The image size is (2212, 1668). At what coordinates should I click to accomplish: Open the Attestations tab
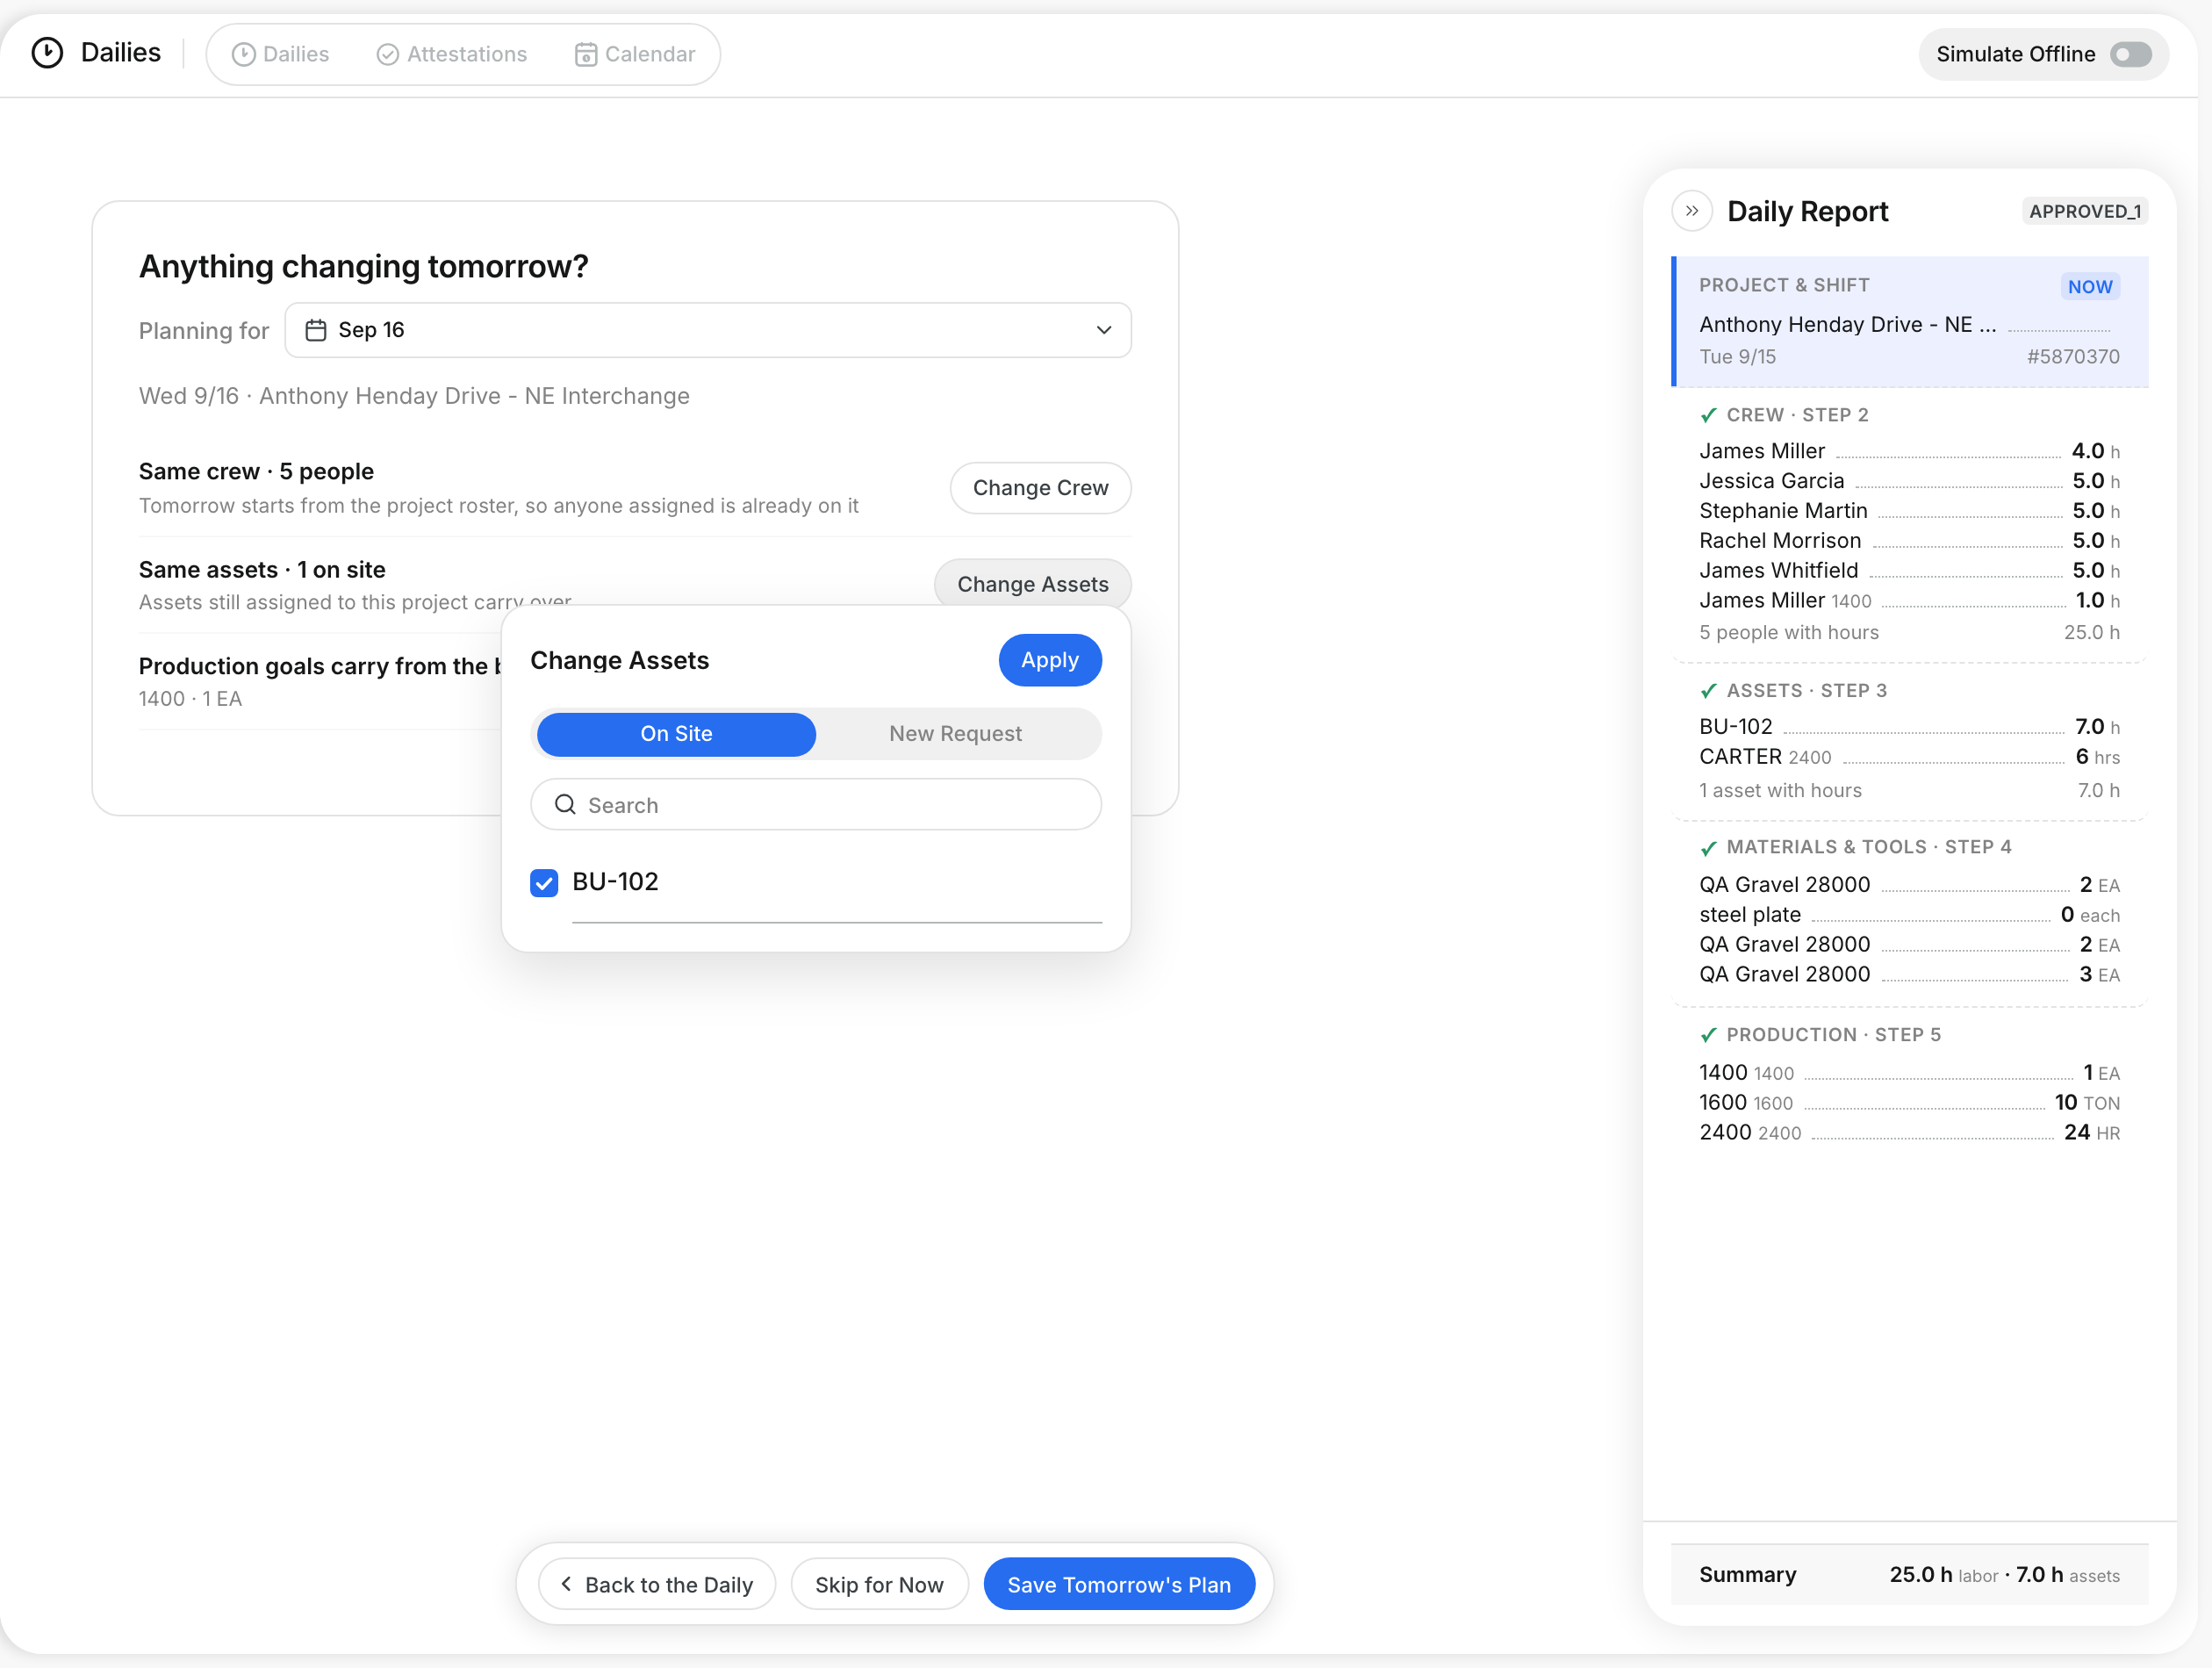click(x=452, y=54)
